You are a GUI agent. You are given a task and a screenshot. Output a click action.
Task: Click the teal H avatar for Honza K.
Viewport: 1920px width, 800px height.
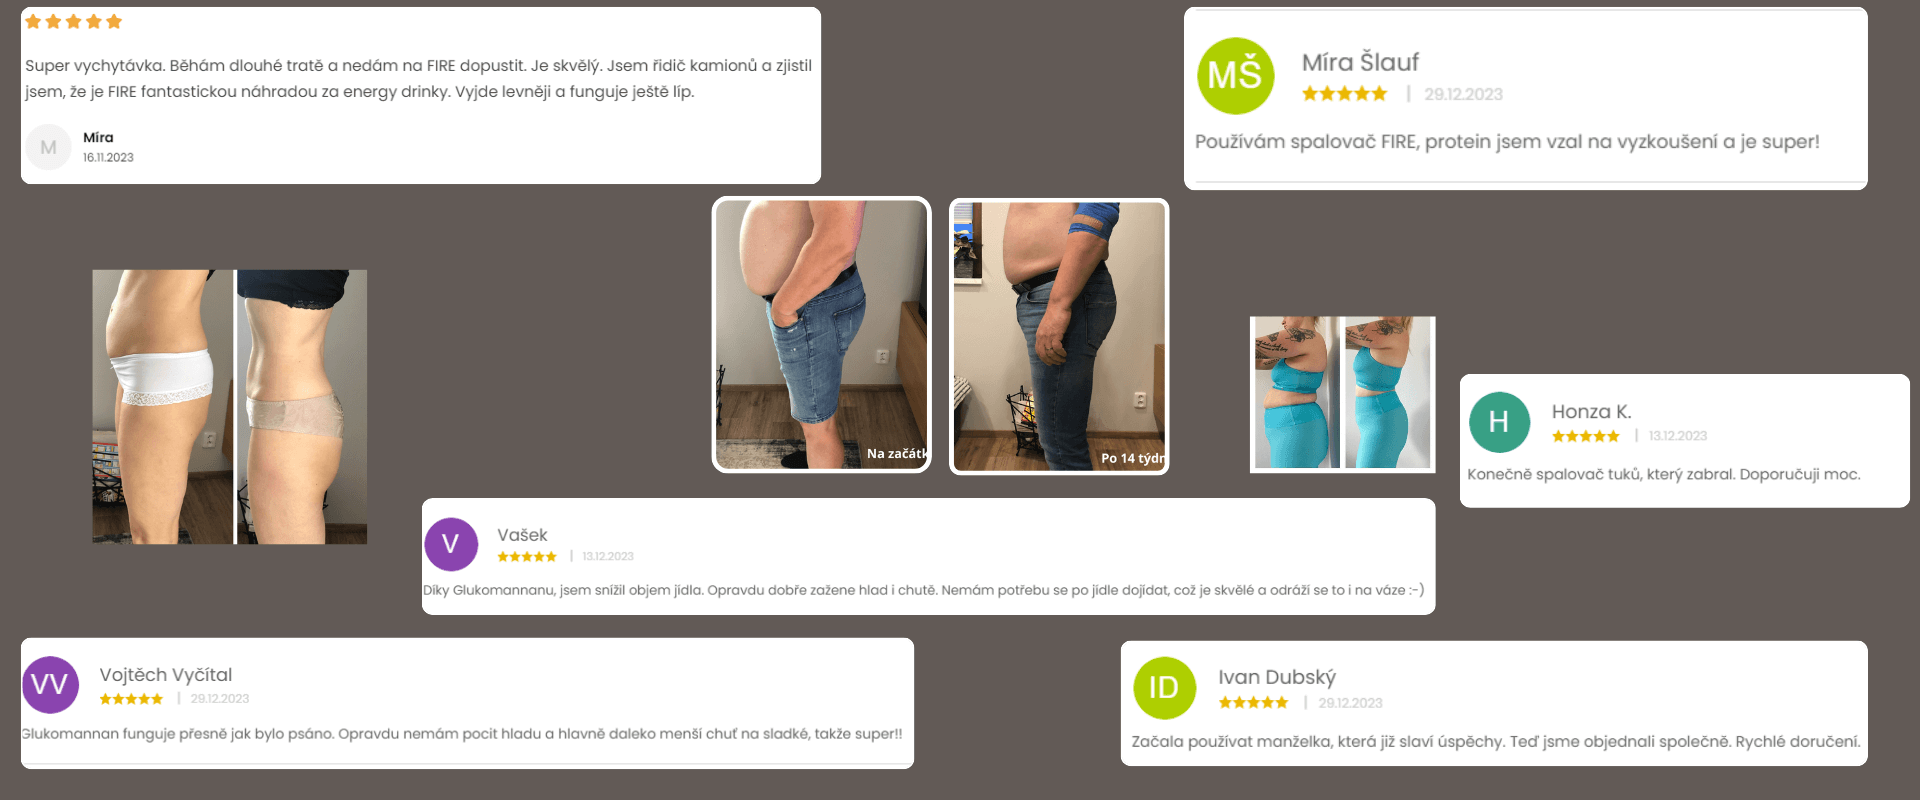tap(1499, 422)
